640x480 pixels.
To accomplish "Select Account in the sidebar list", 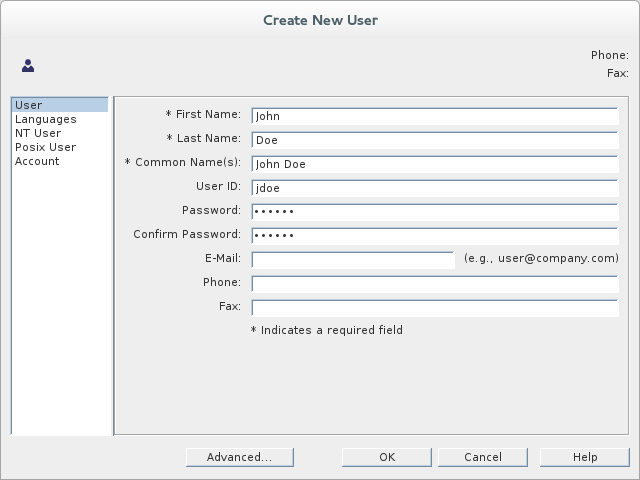I will click(37, 161).
